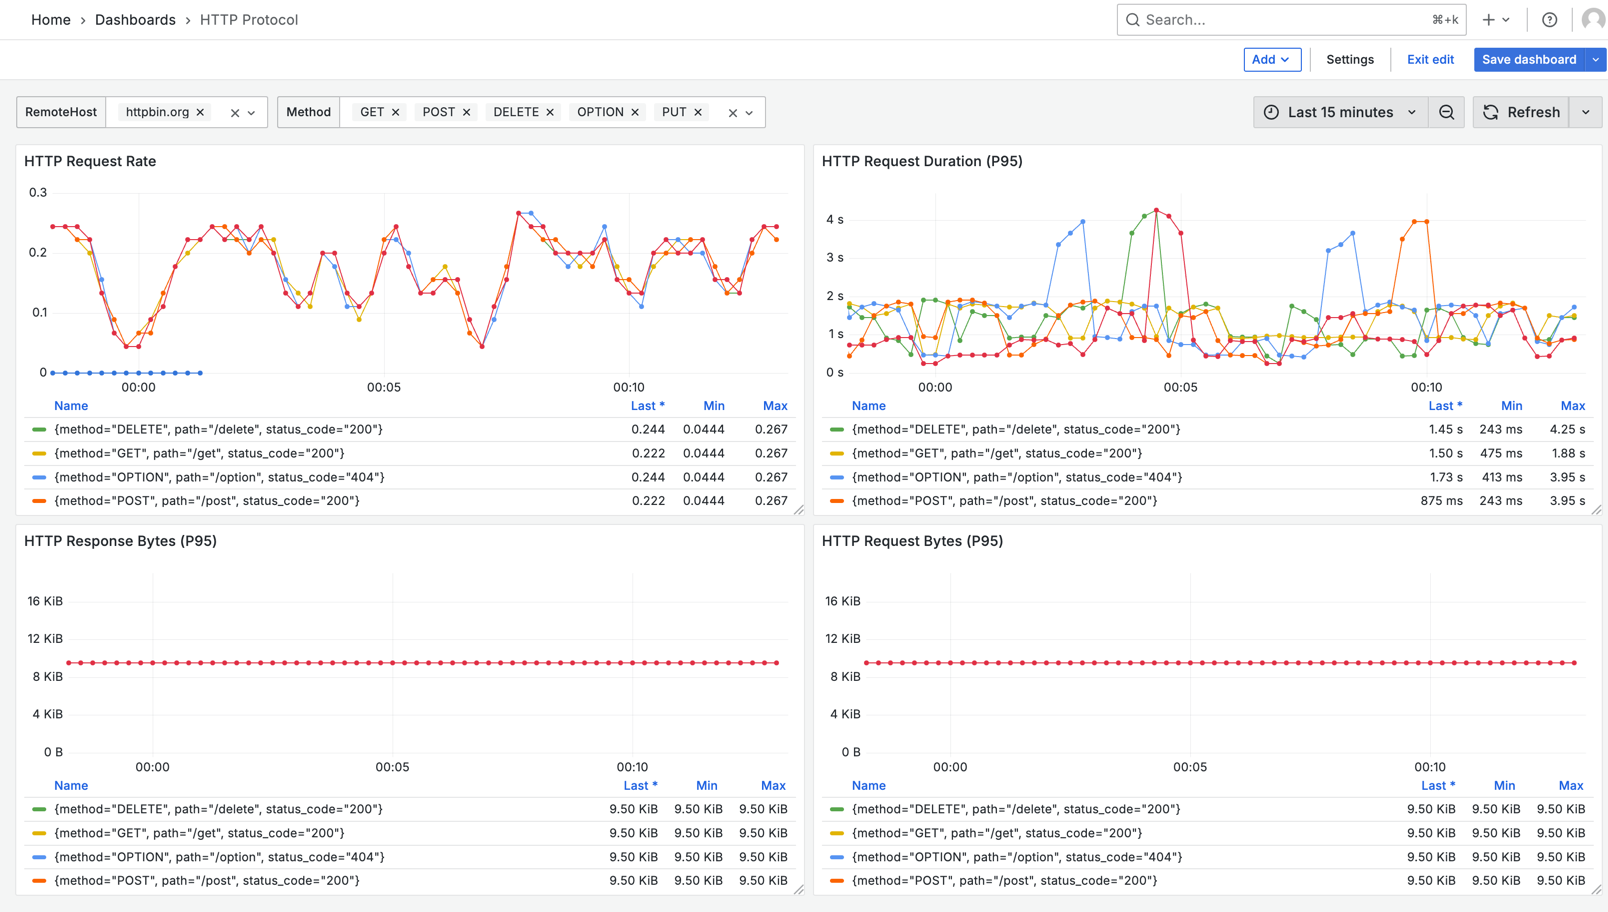Click the plus icon to add new content
Image resolution: width=1608 pixels, height=912 pixels.
tap(1488, 19)
